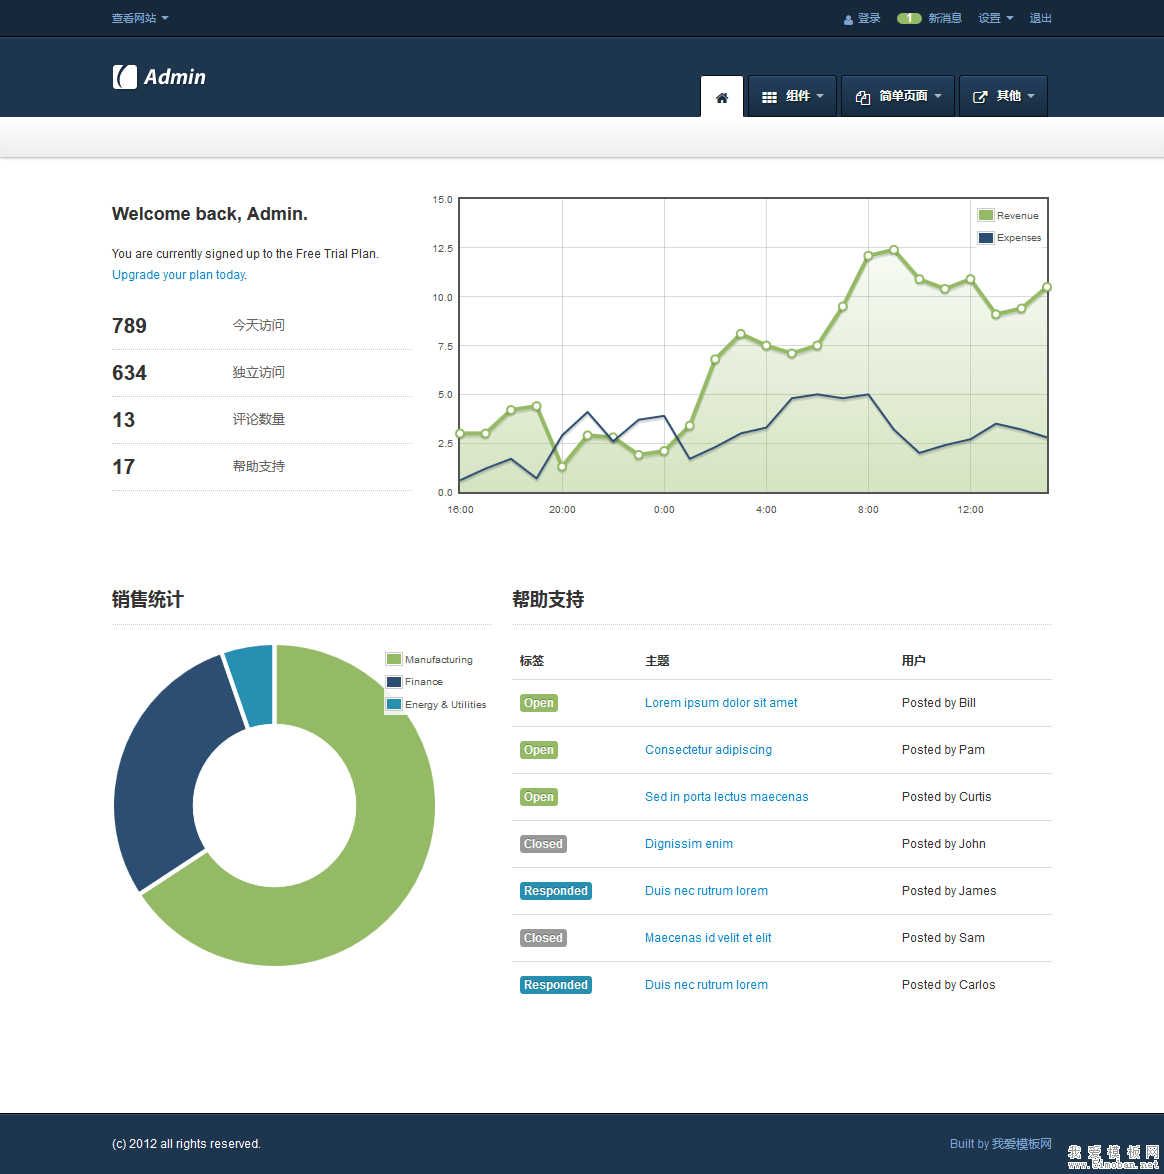Click the grid icon on 组件 button
Viewport: 1164px width, 1174px height.
(x=769, y=97)
